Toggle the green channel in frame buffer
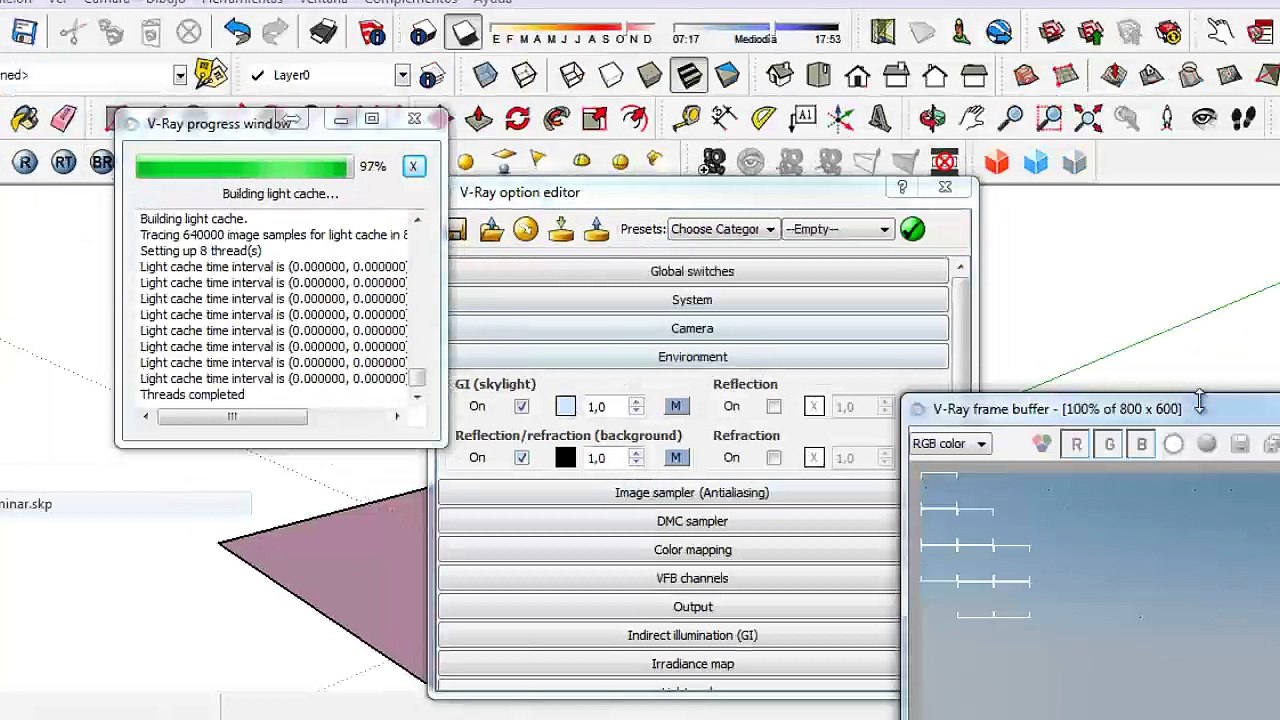1280x720 pixels. 1109,444
